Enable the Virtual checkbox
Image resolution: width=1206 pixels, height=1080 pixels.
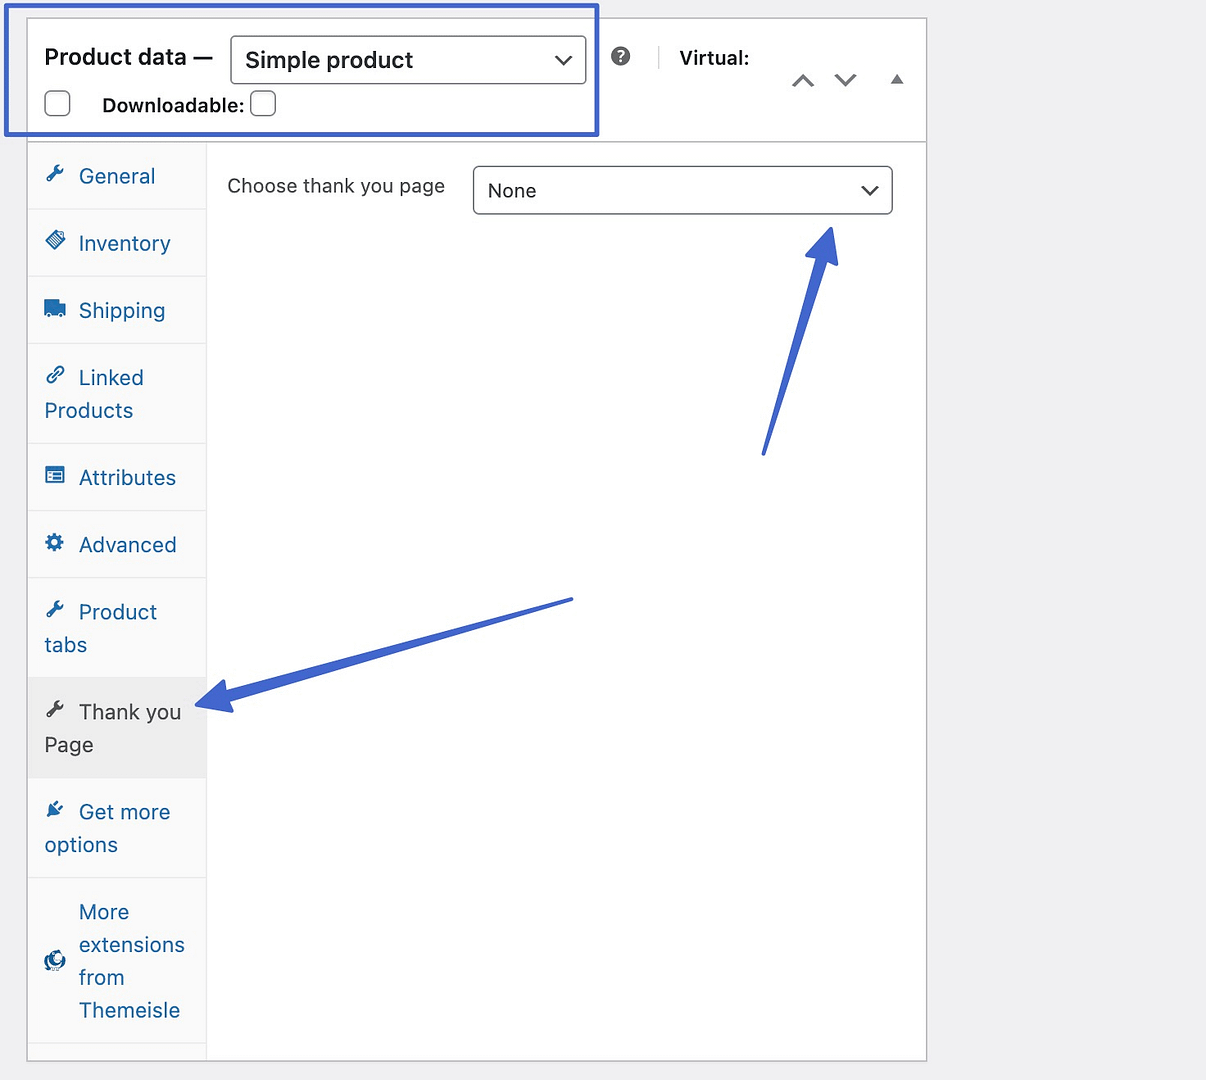pyautogui.click(x=58, y=104)
